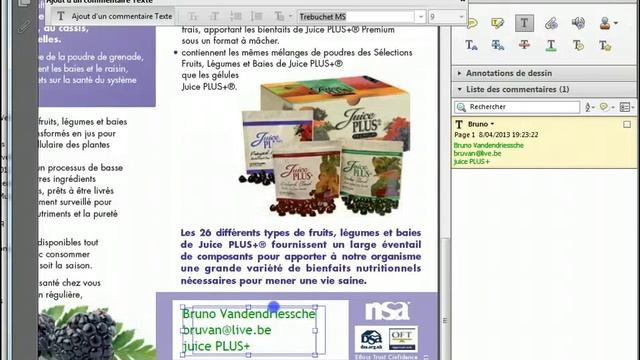The height and width of the screenshot is (360, 640).
Task: Open the filter comments dropdown
Action: coord(607,107)
